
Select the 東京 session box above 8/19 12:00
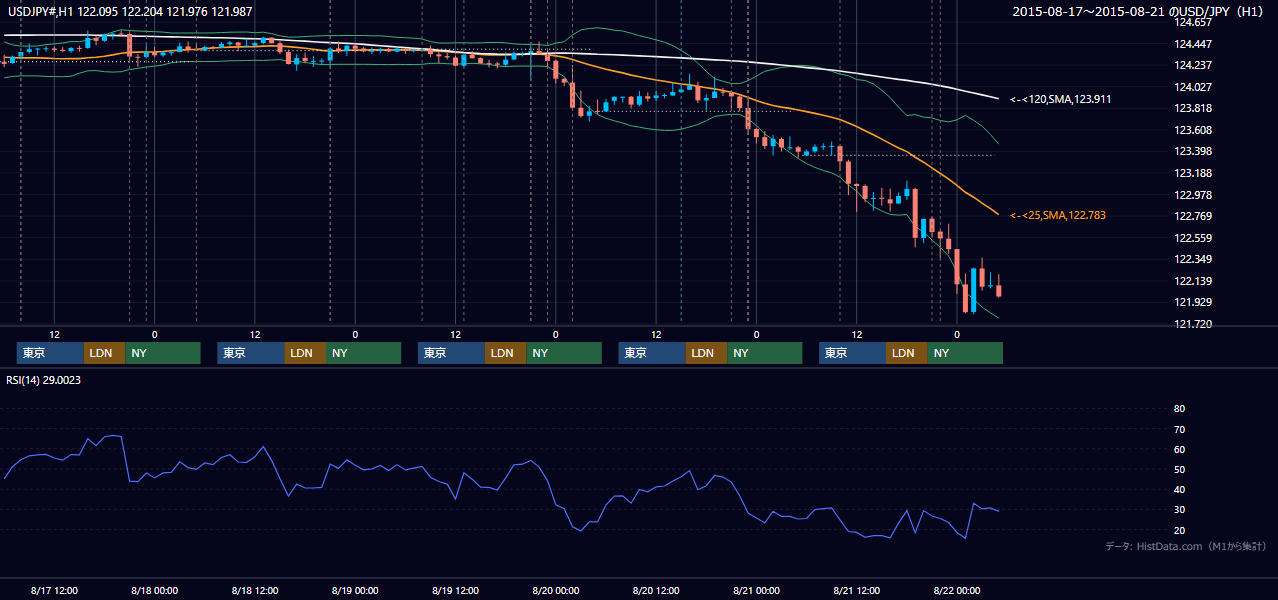point(451,353)
